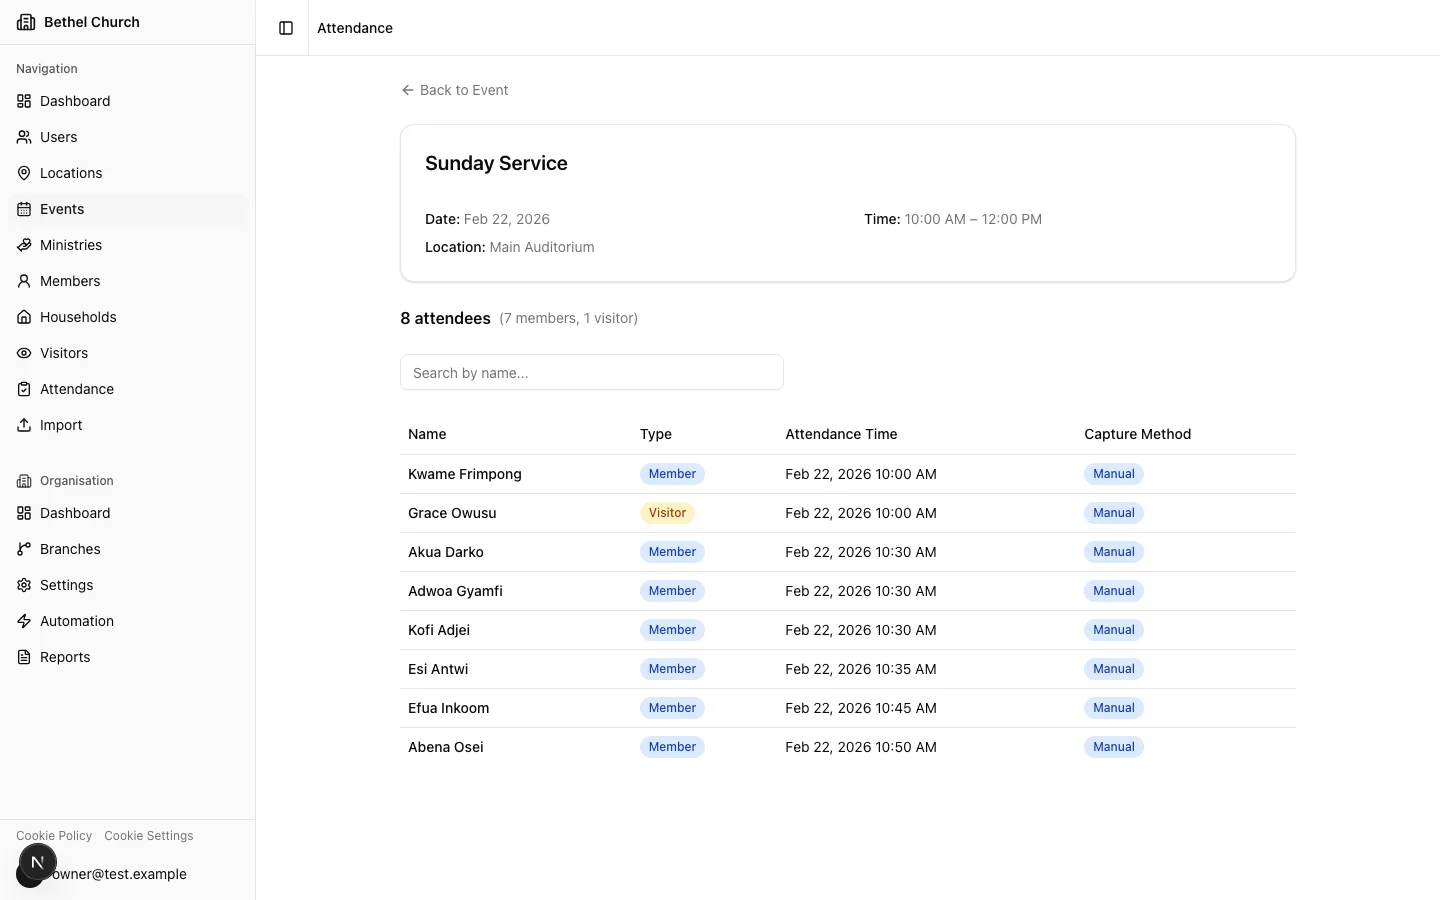
Task: Select Abena Osei in the table
Action: tap(446, 747)
